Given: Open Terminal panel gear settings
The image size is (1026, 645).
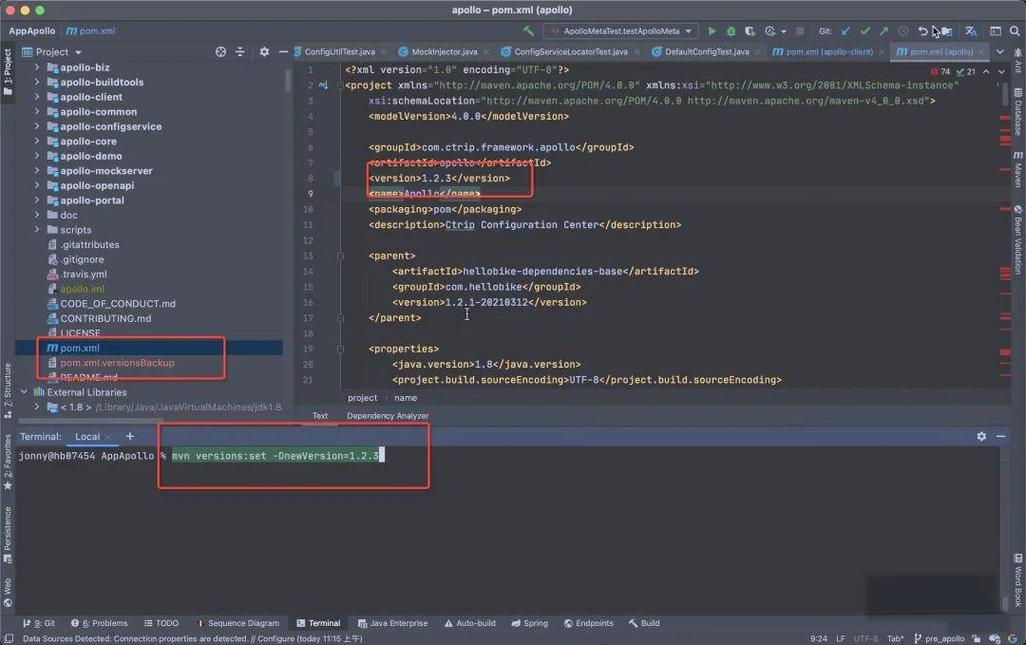Looking at the screenshot, I should [x=982, y=436].
